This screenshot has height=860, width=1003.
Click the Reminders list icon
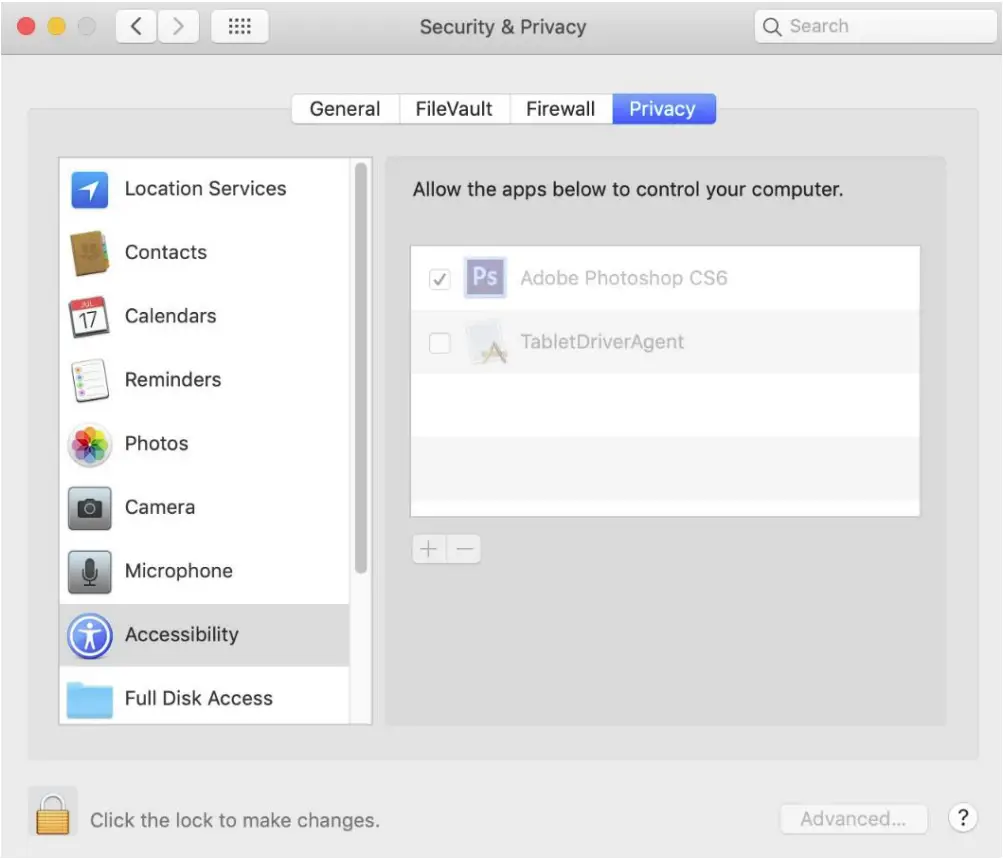click(x=90, y=380)
